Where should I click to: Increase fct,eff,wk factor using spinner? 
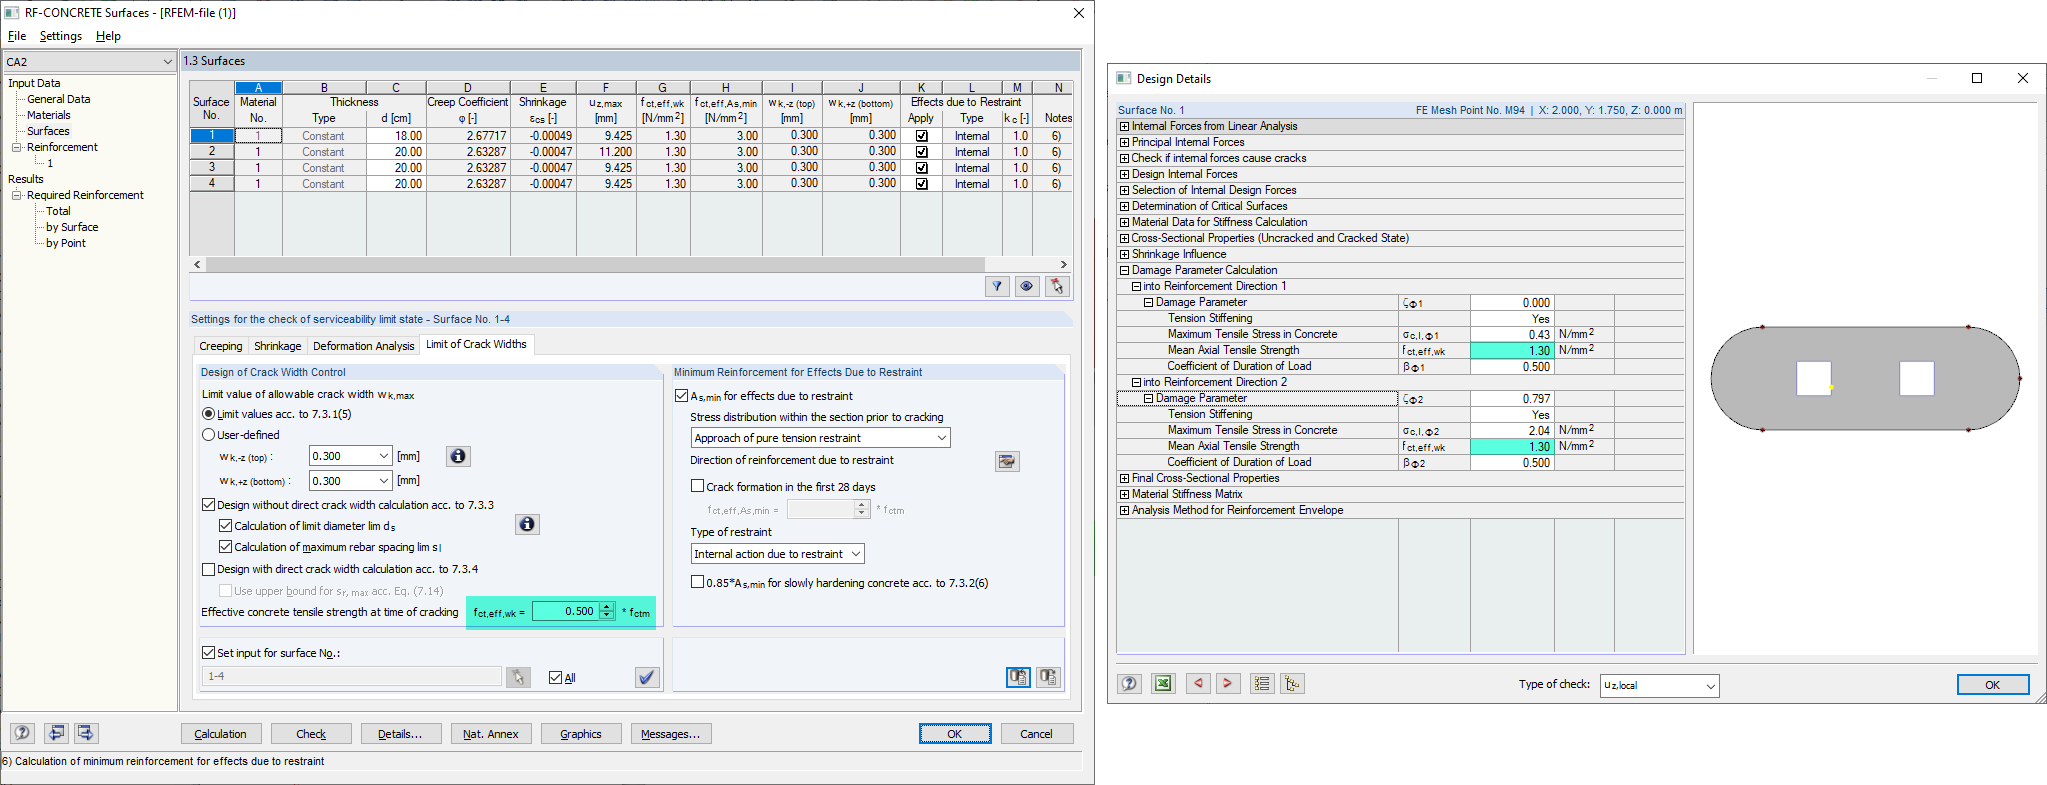[607, 607]
